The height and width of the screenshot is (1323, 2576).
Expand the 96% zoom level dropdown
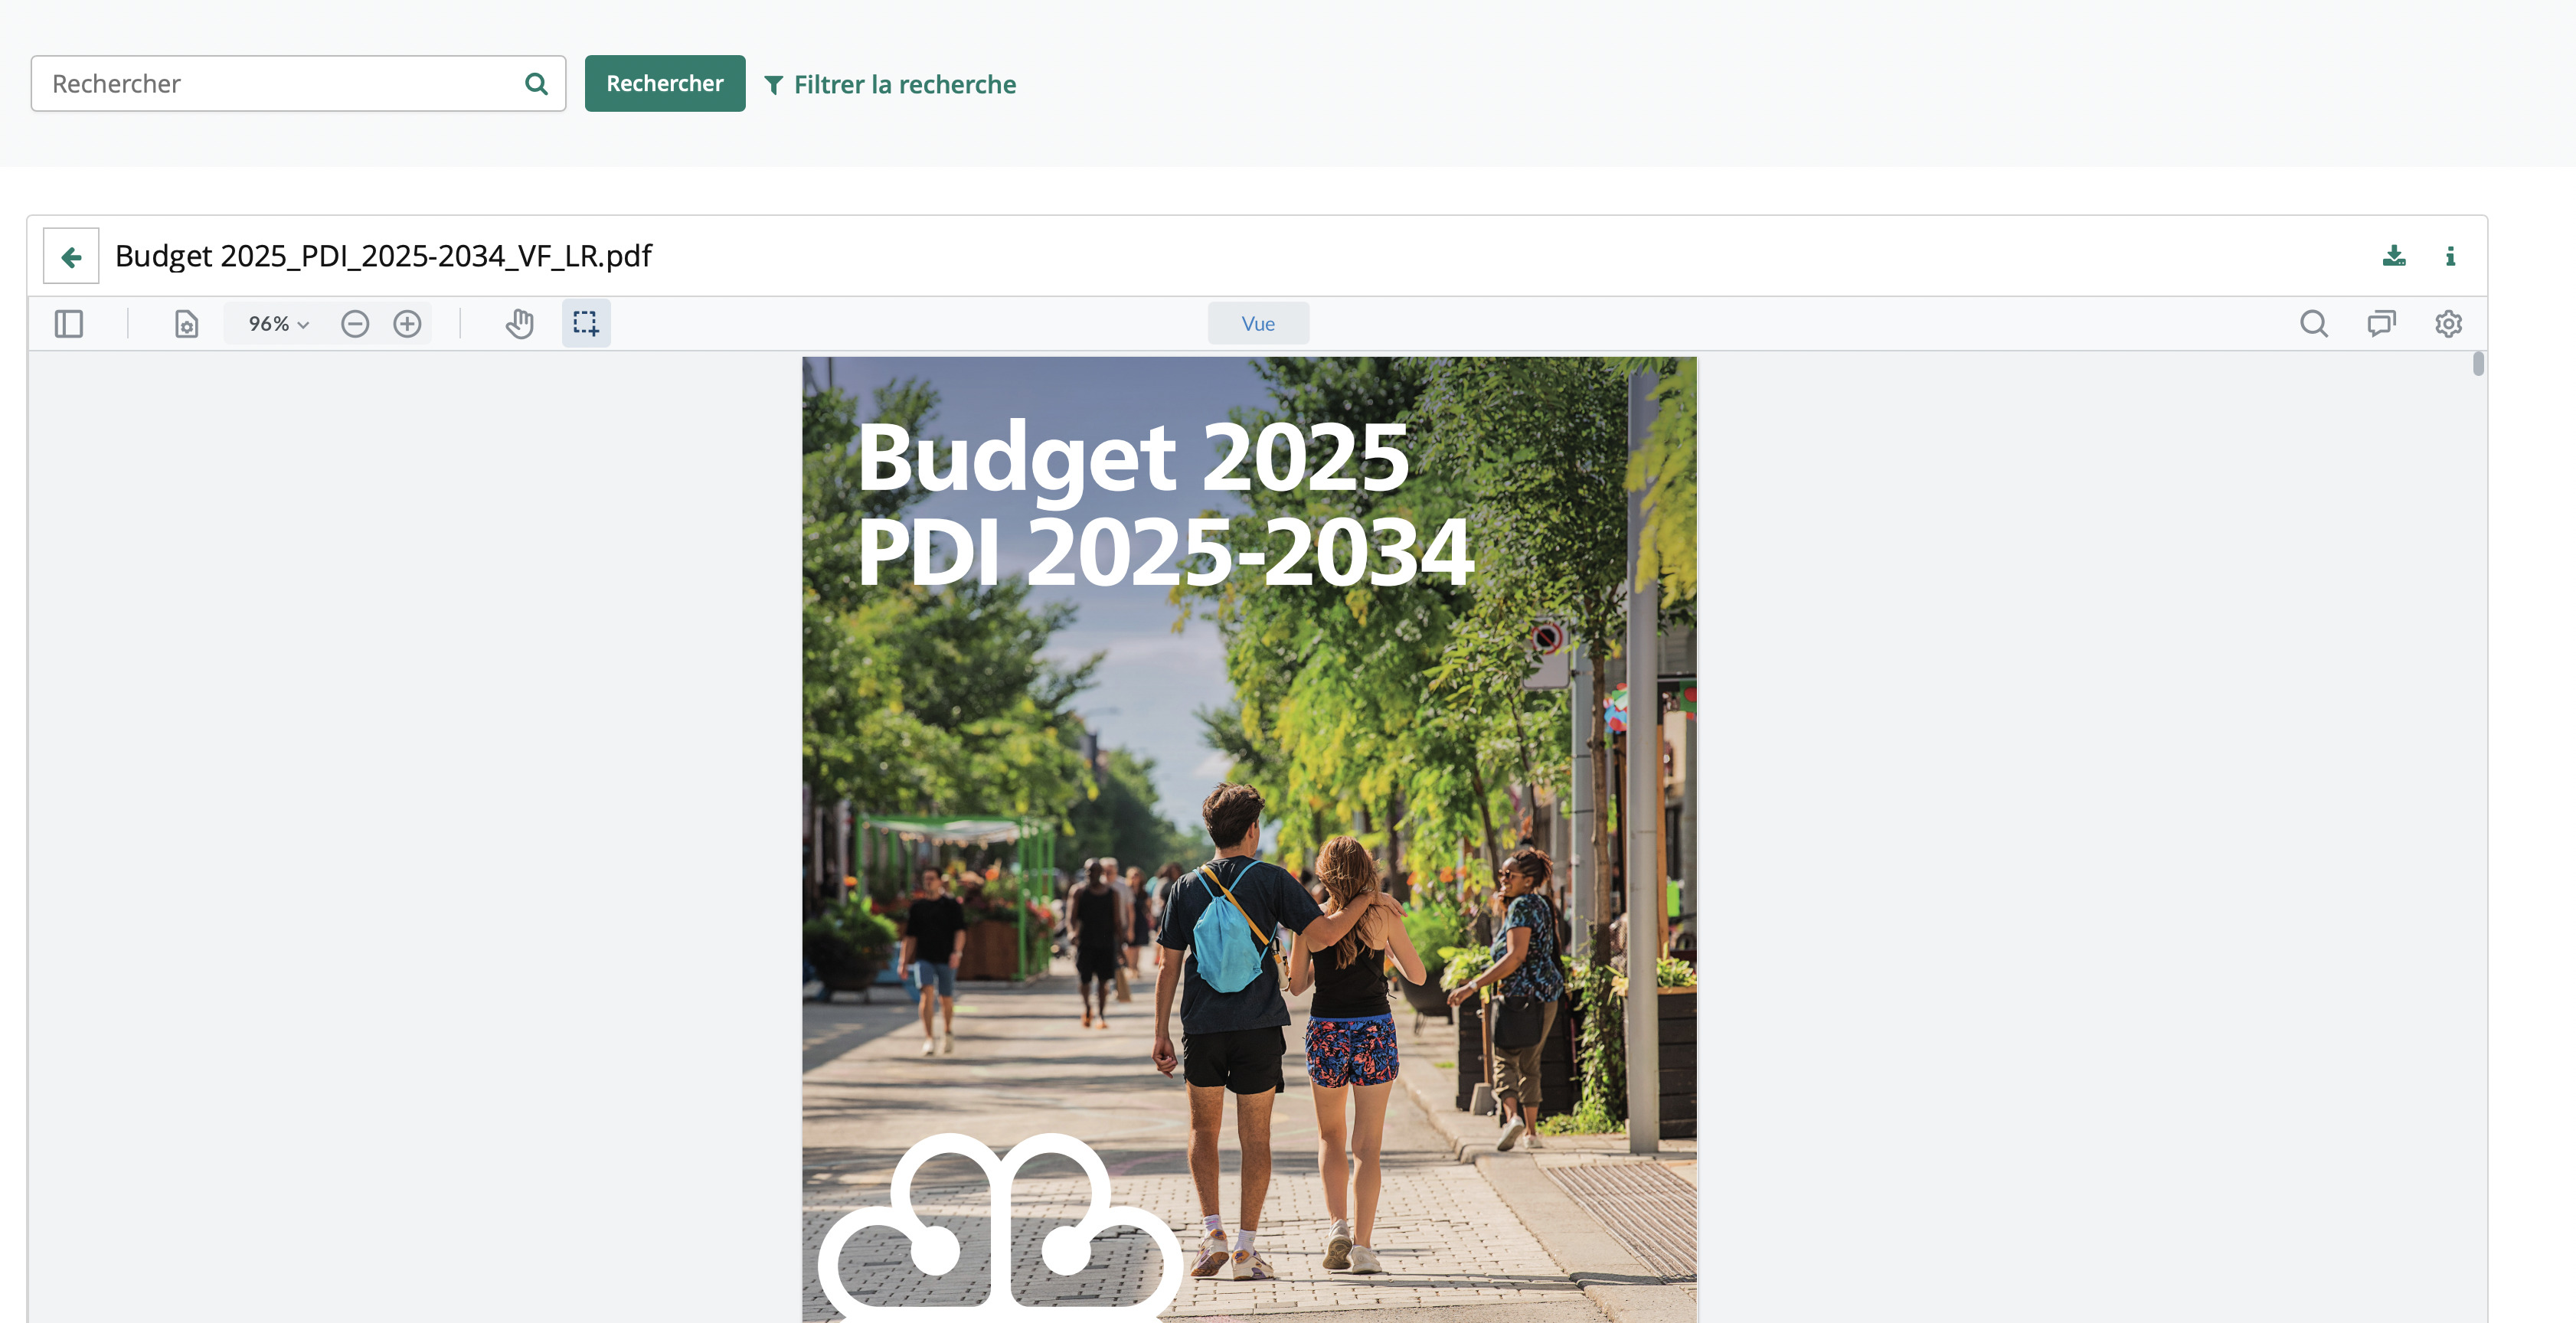pyautogui.click(x=277, y=324)
